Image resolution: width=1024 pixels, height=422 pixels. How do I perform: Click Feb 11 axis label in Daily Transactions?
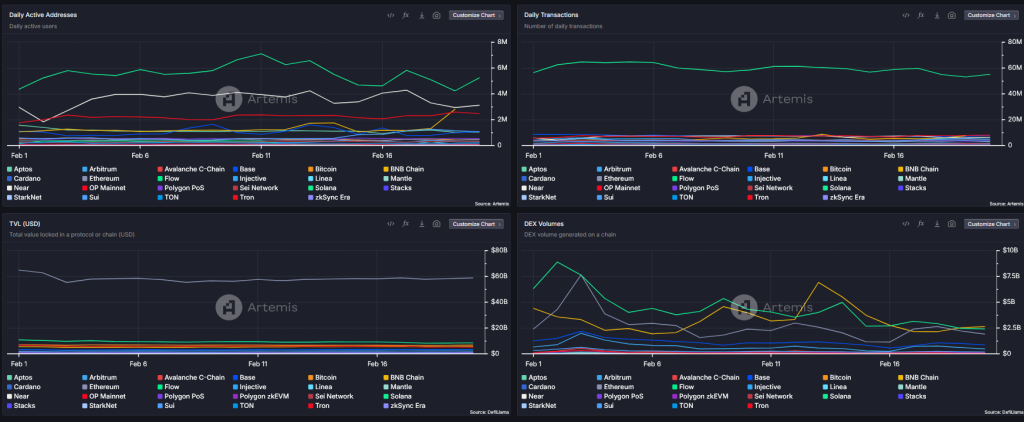(x=773, y=156)
